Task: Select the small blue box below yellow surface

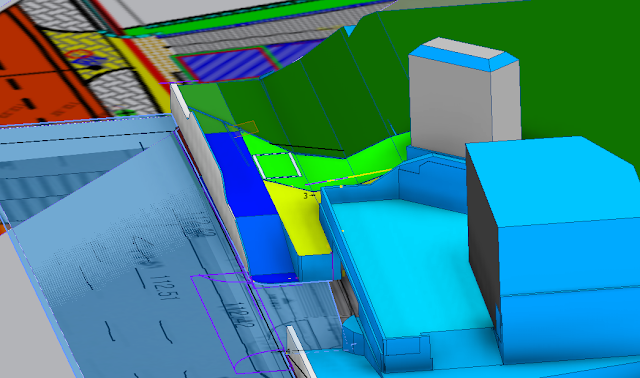Action: [315, 267]
